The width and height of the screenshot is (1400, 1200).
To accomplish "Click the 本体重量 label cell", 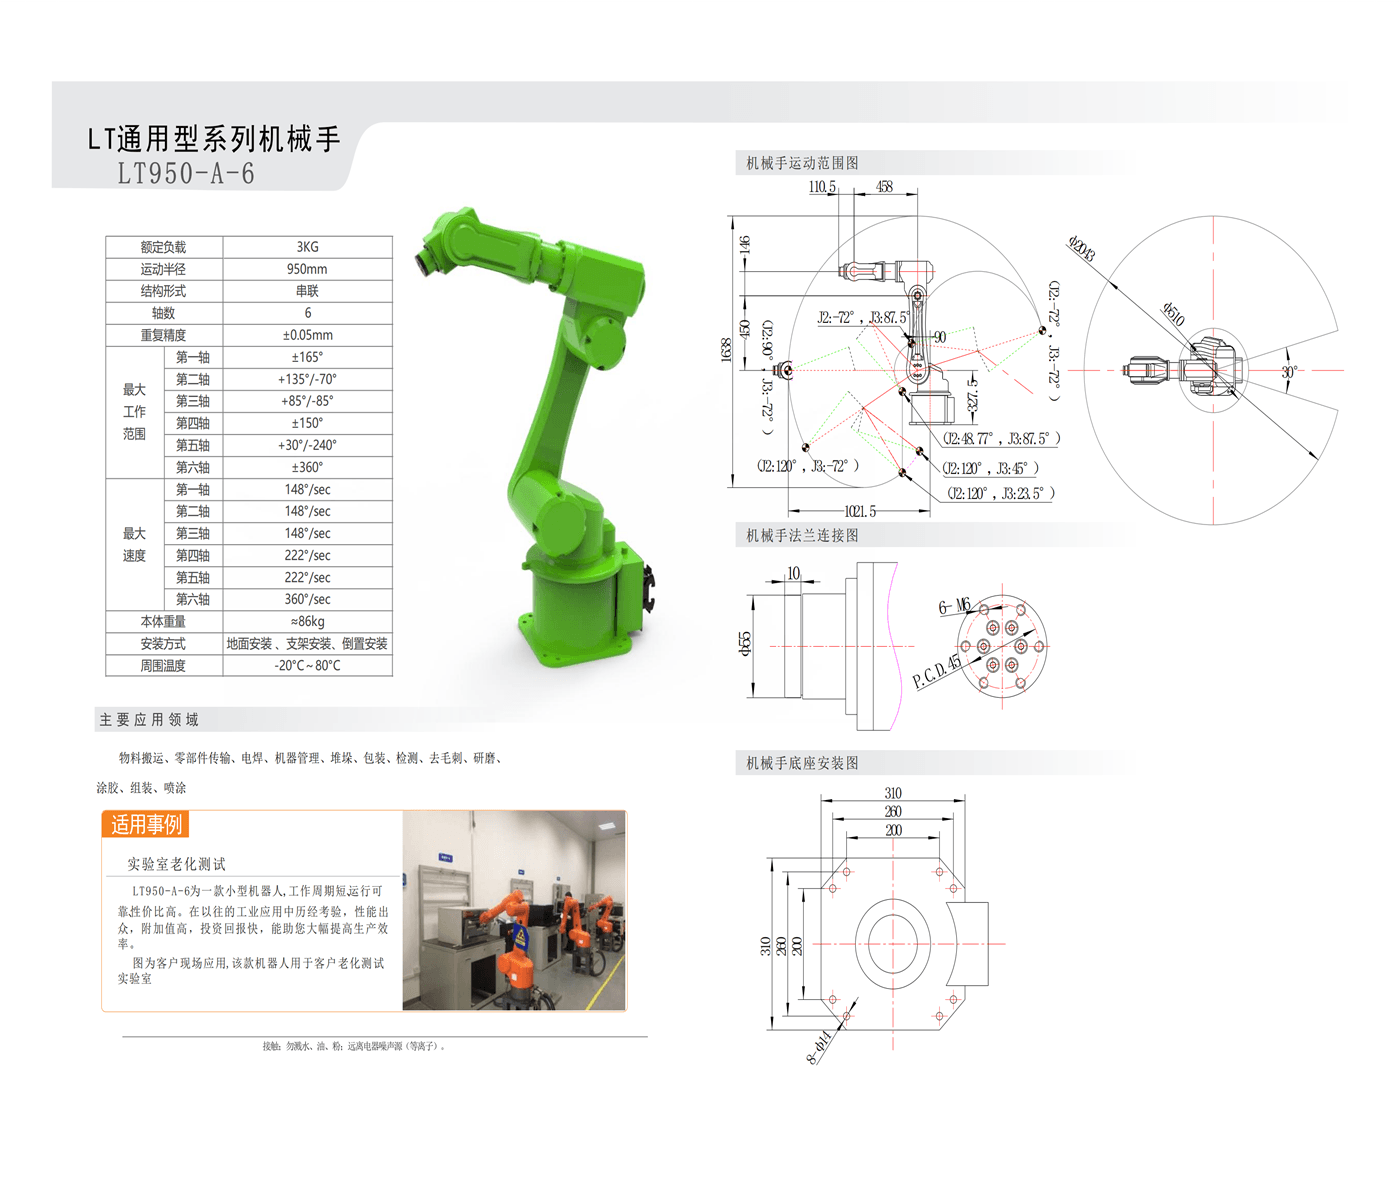I will click(164, 621).
